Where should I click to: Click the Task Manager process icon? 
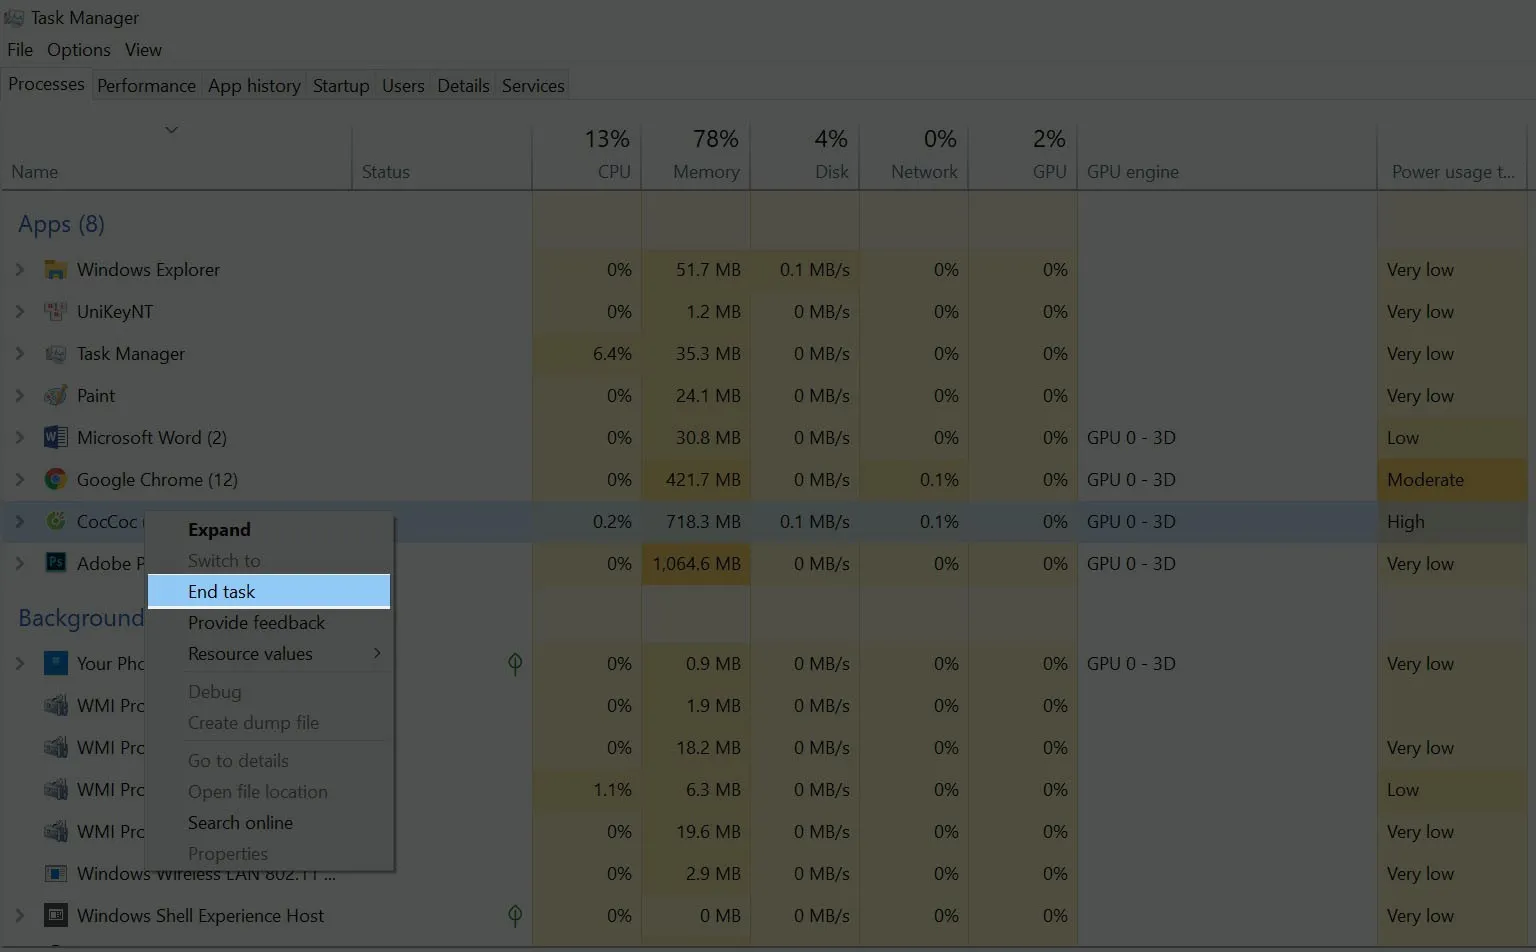pos(56,354)
